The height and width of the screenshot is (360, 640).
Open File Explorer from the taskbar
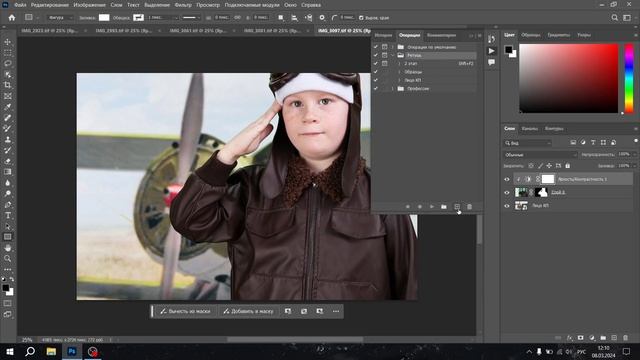51,351
